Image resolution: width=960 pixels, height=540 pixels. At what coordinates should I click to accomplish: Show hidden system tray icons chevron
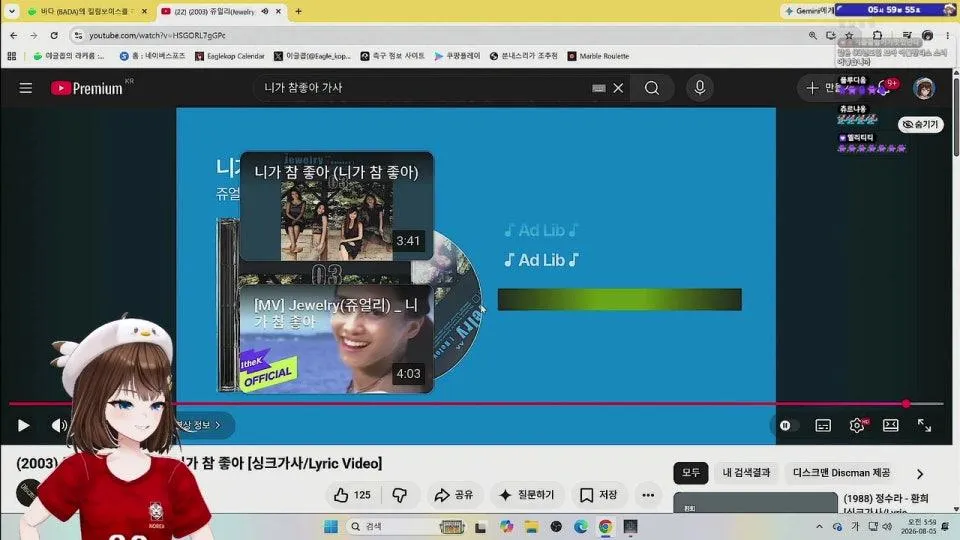(819, 527)
